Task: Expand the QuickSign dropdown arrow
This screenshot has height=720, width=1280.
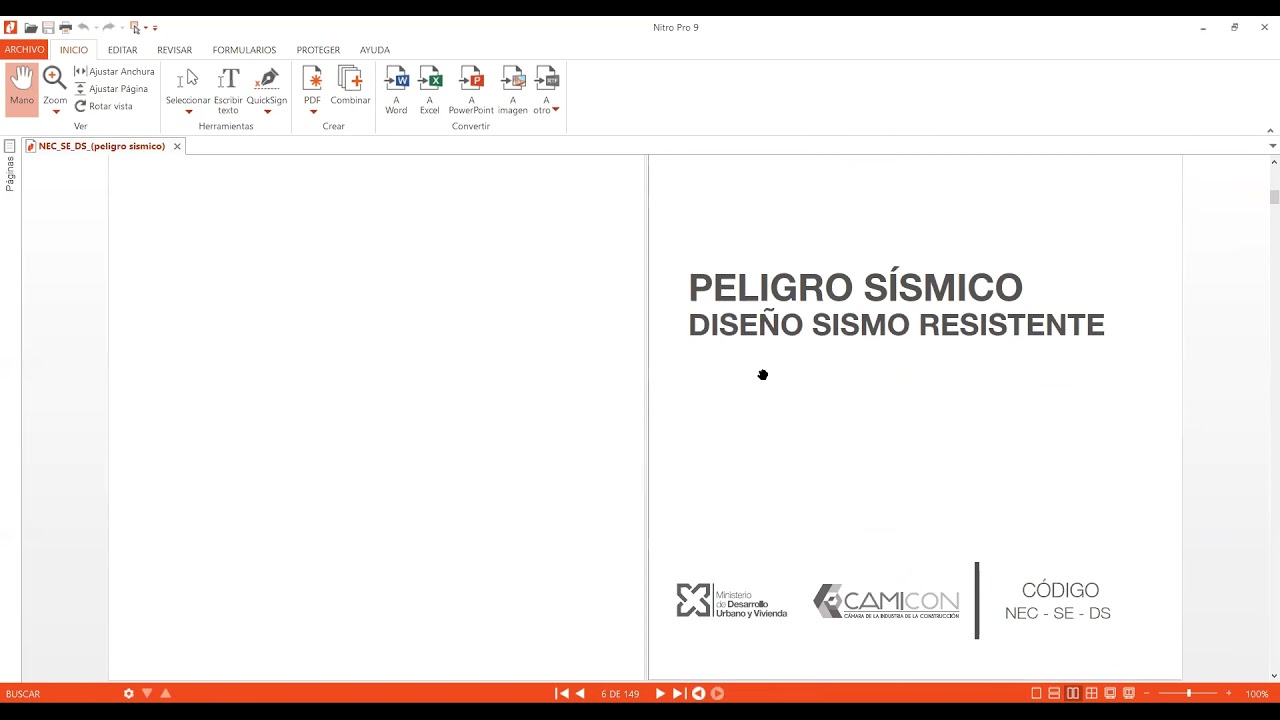Action: click(x=267, y=112)
